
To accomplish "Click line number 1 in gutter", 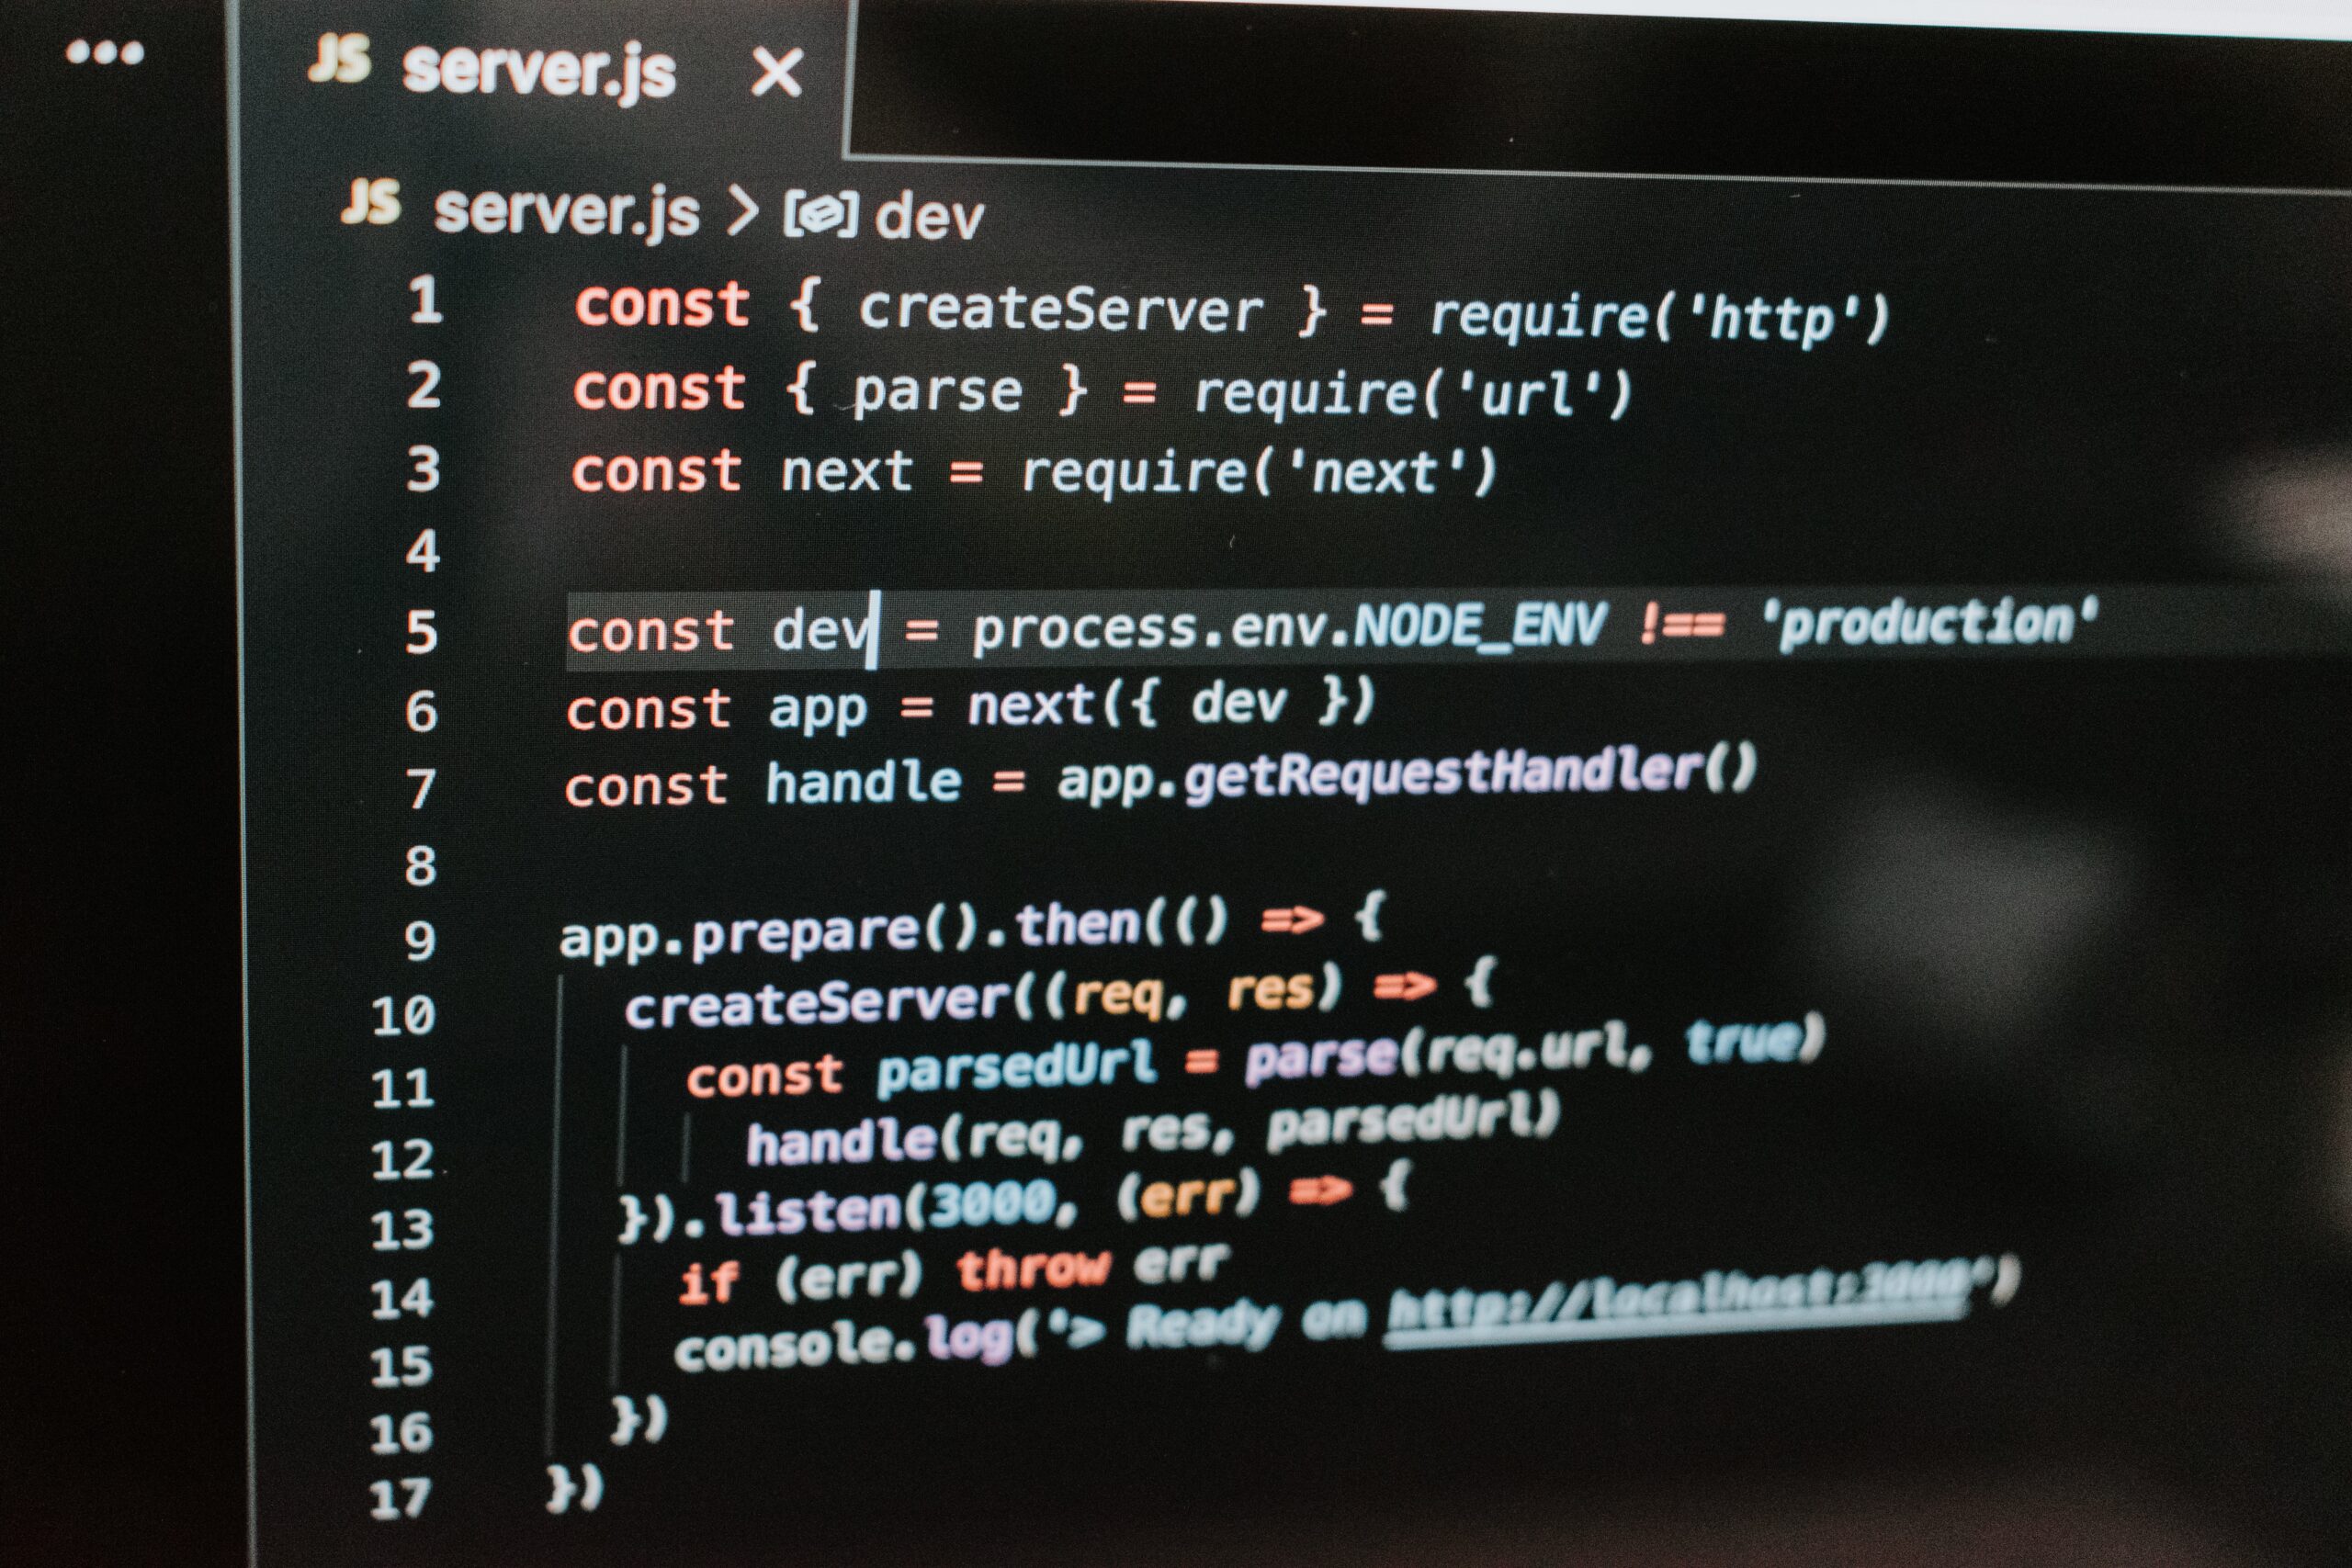I will 425,301.
